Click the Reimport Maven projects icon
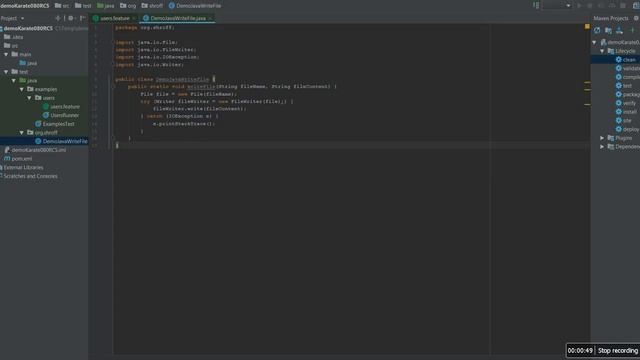This screenshot has width=640, height=360. (597, 31)
